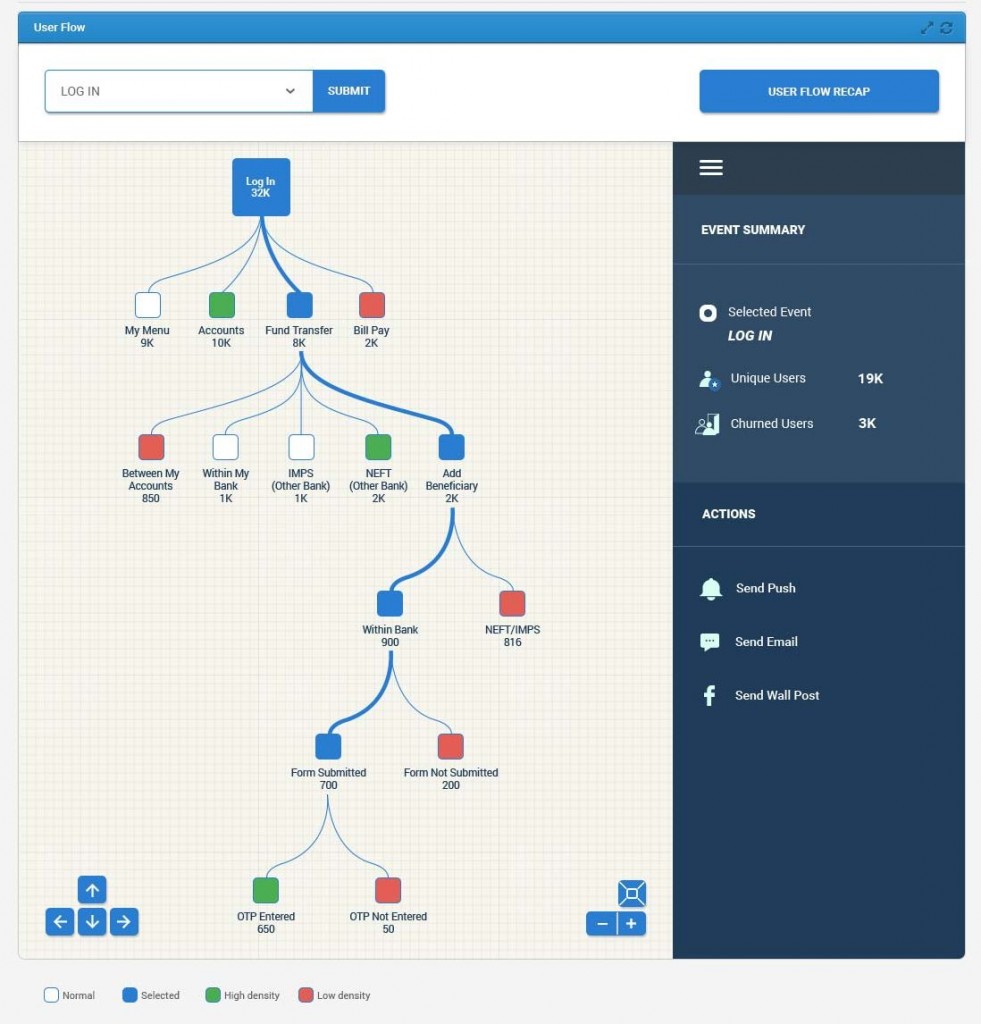The width and height of the screenshot is (981, 1024).
Task: Pan the flow chart up with arrow
Action: [92, 890]
